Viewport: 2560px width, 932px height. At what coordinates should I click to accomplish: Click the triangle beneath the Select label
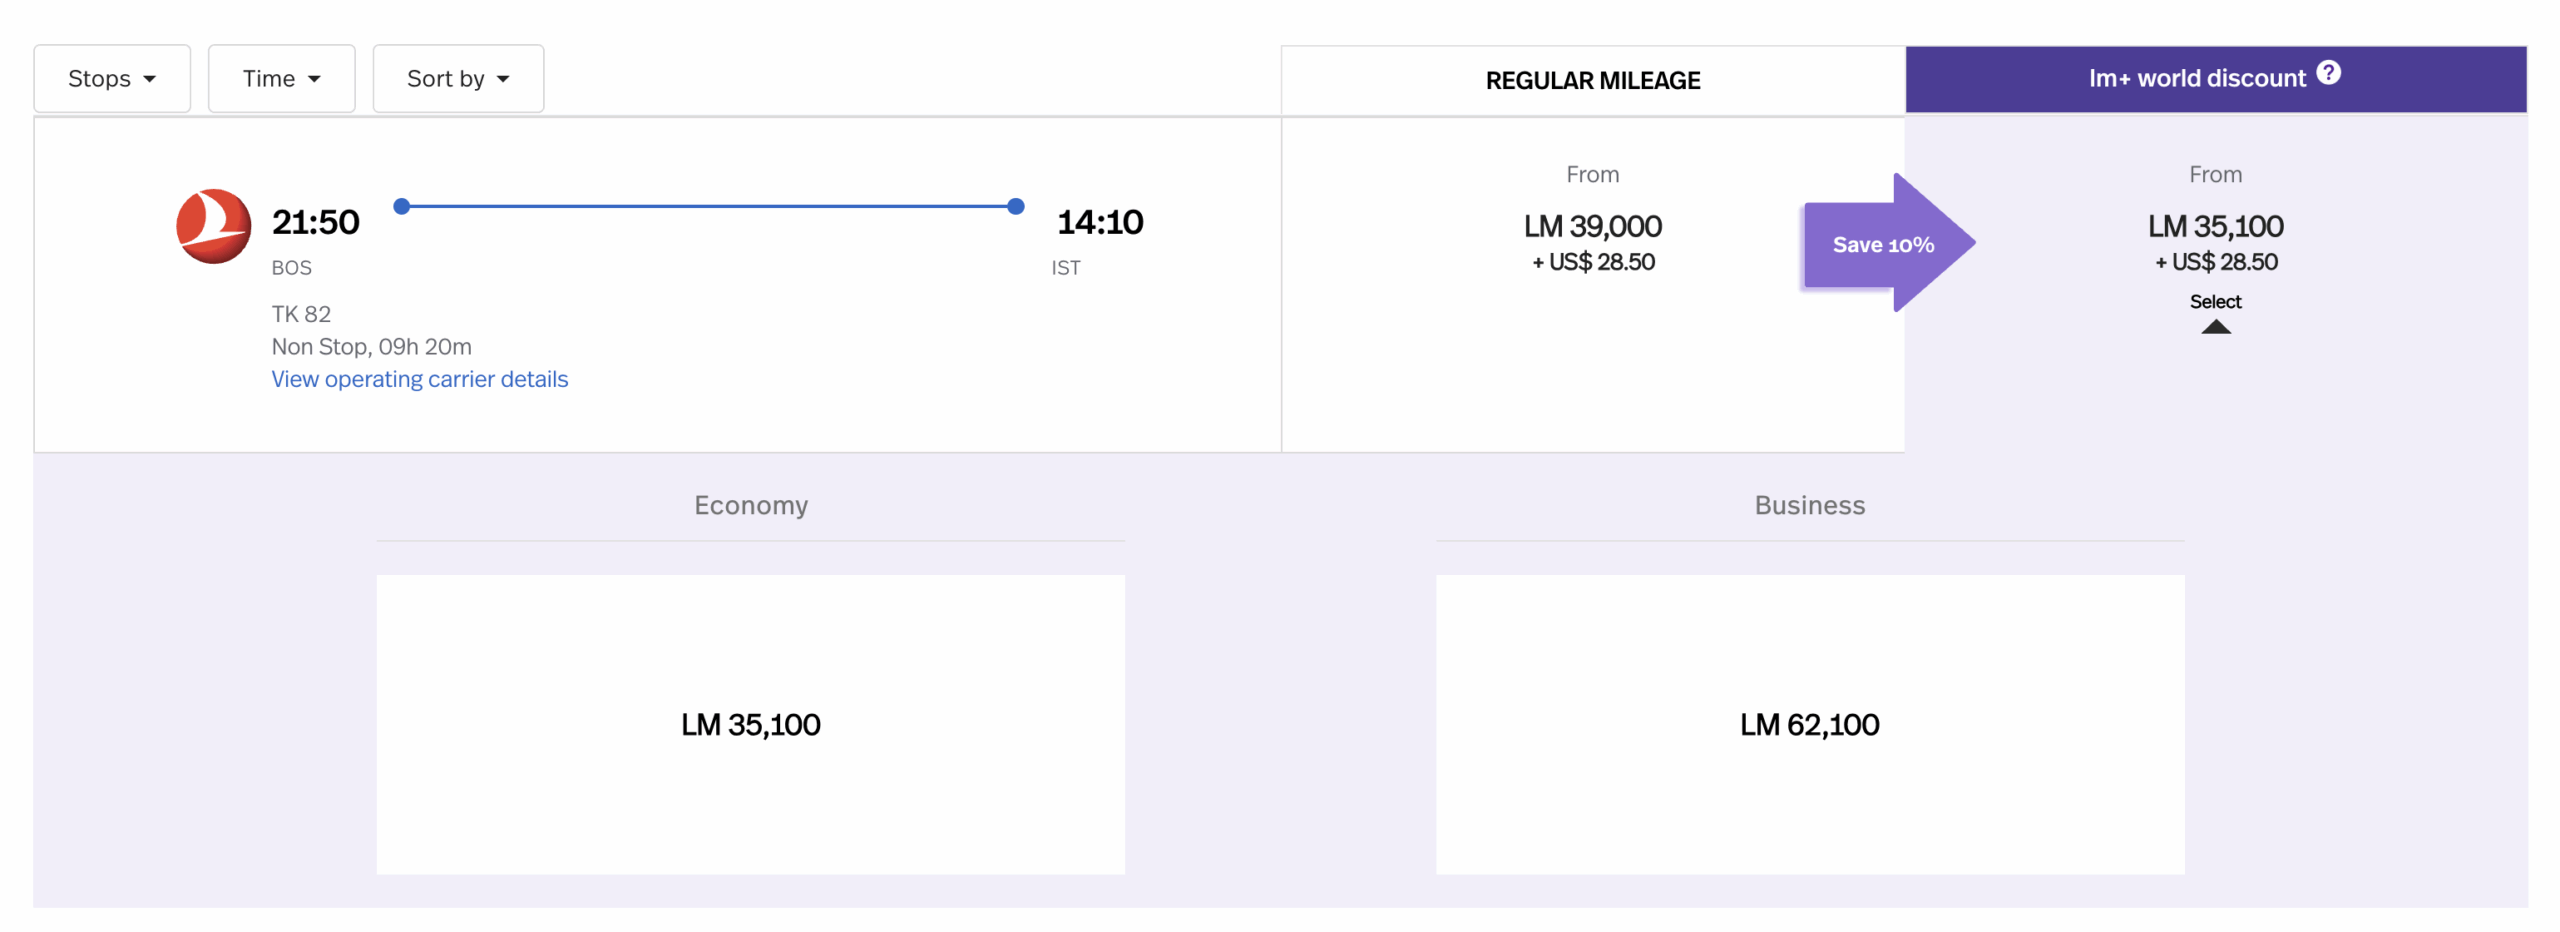point(2216,326)
